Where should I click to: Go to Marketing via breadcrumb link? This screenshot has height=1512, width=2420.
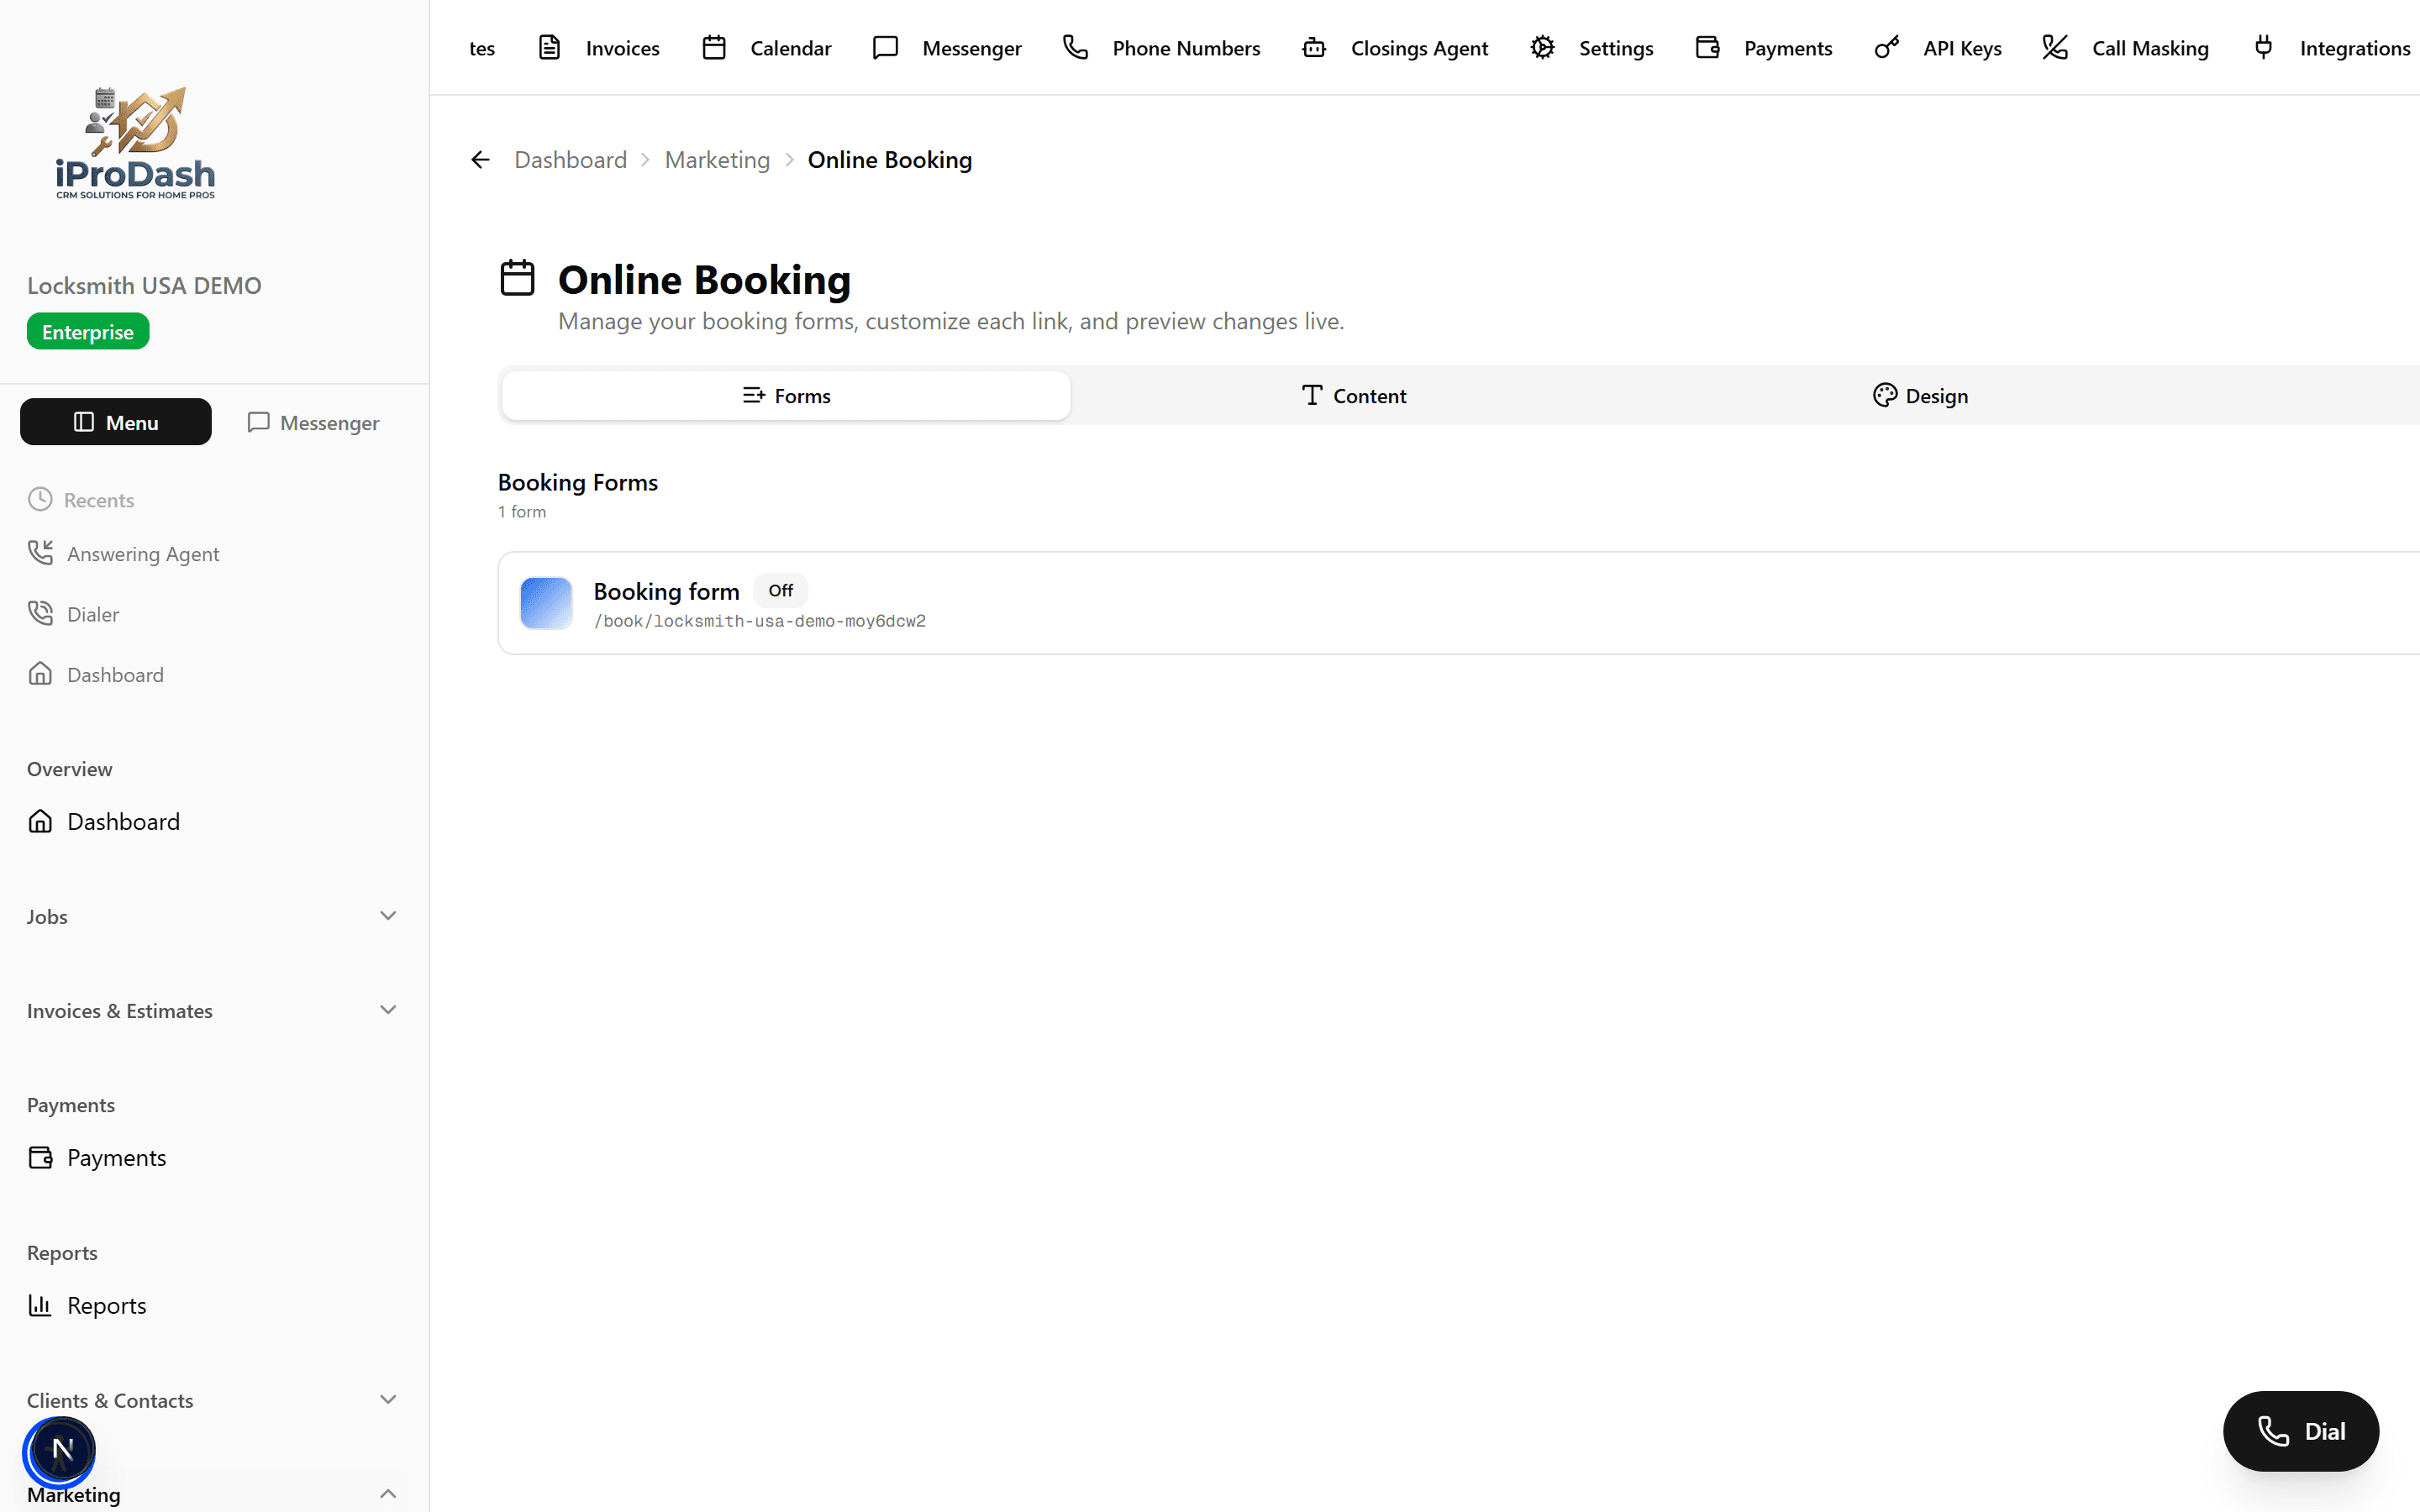point(717,160)
